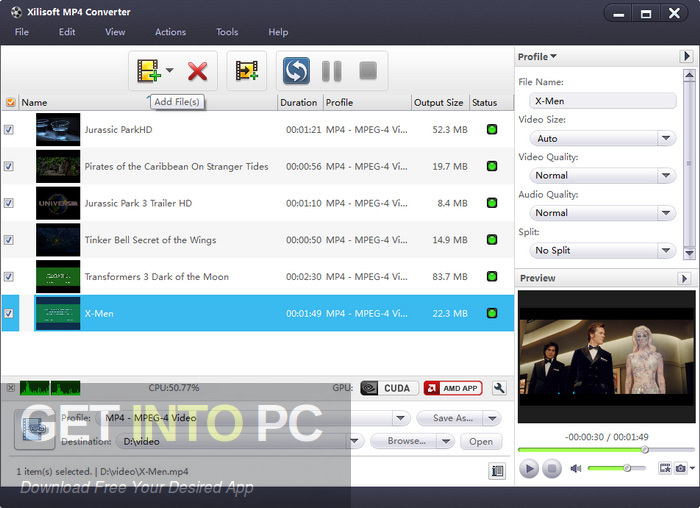The image size is (700, 508).
Task: Collapse the Preview panel with arrow button
Action: click(684, 279)
